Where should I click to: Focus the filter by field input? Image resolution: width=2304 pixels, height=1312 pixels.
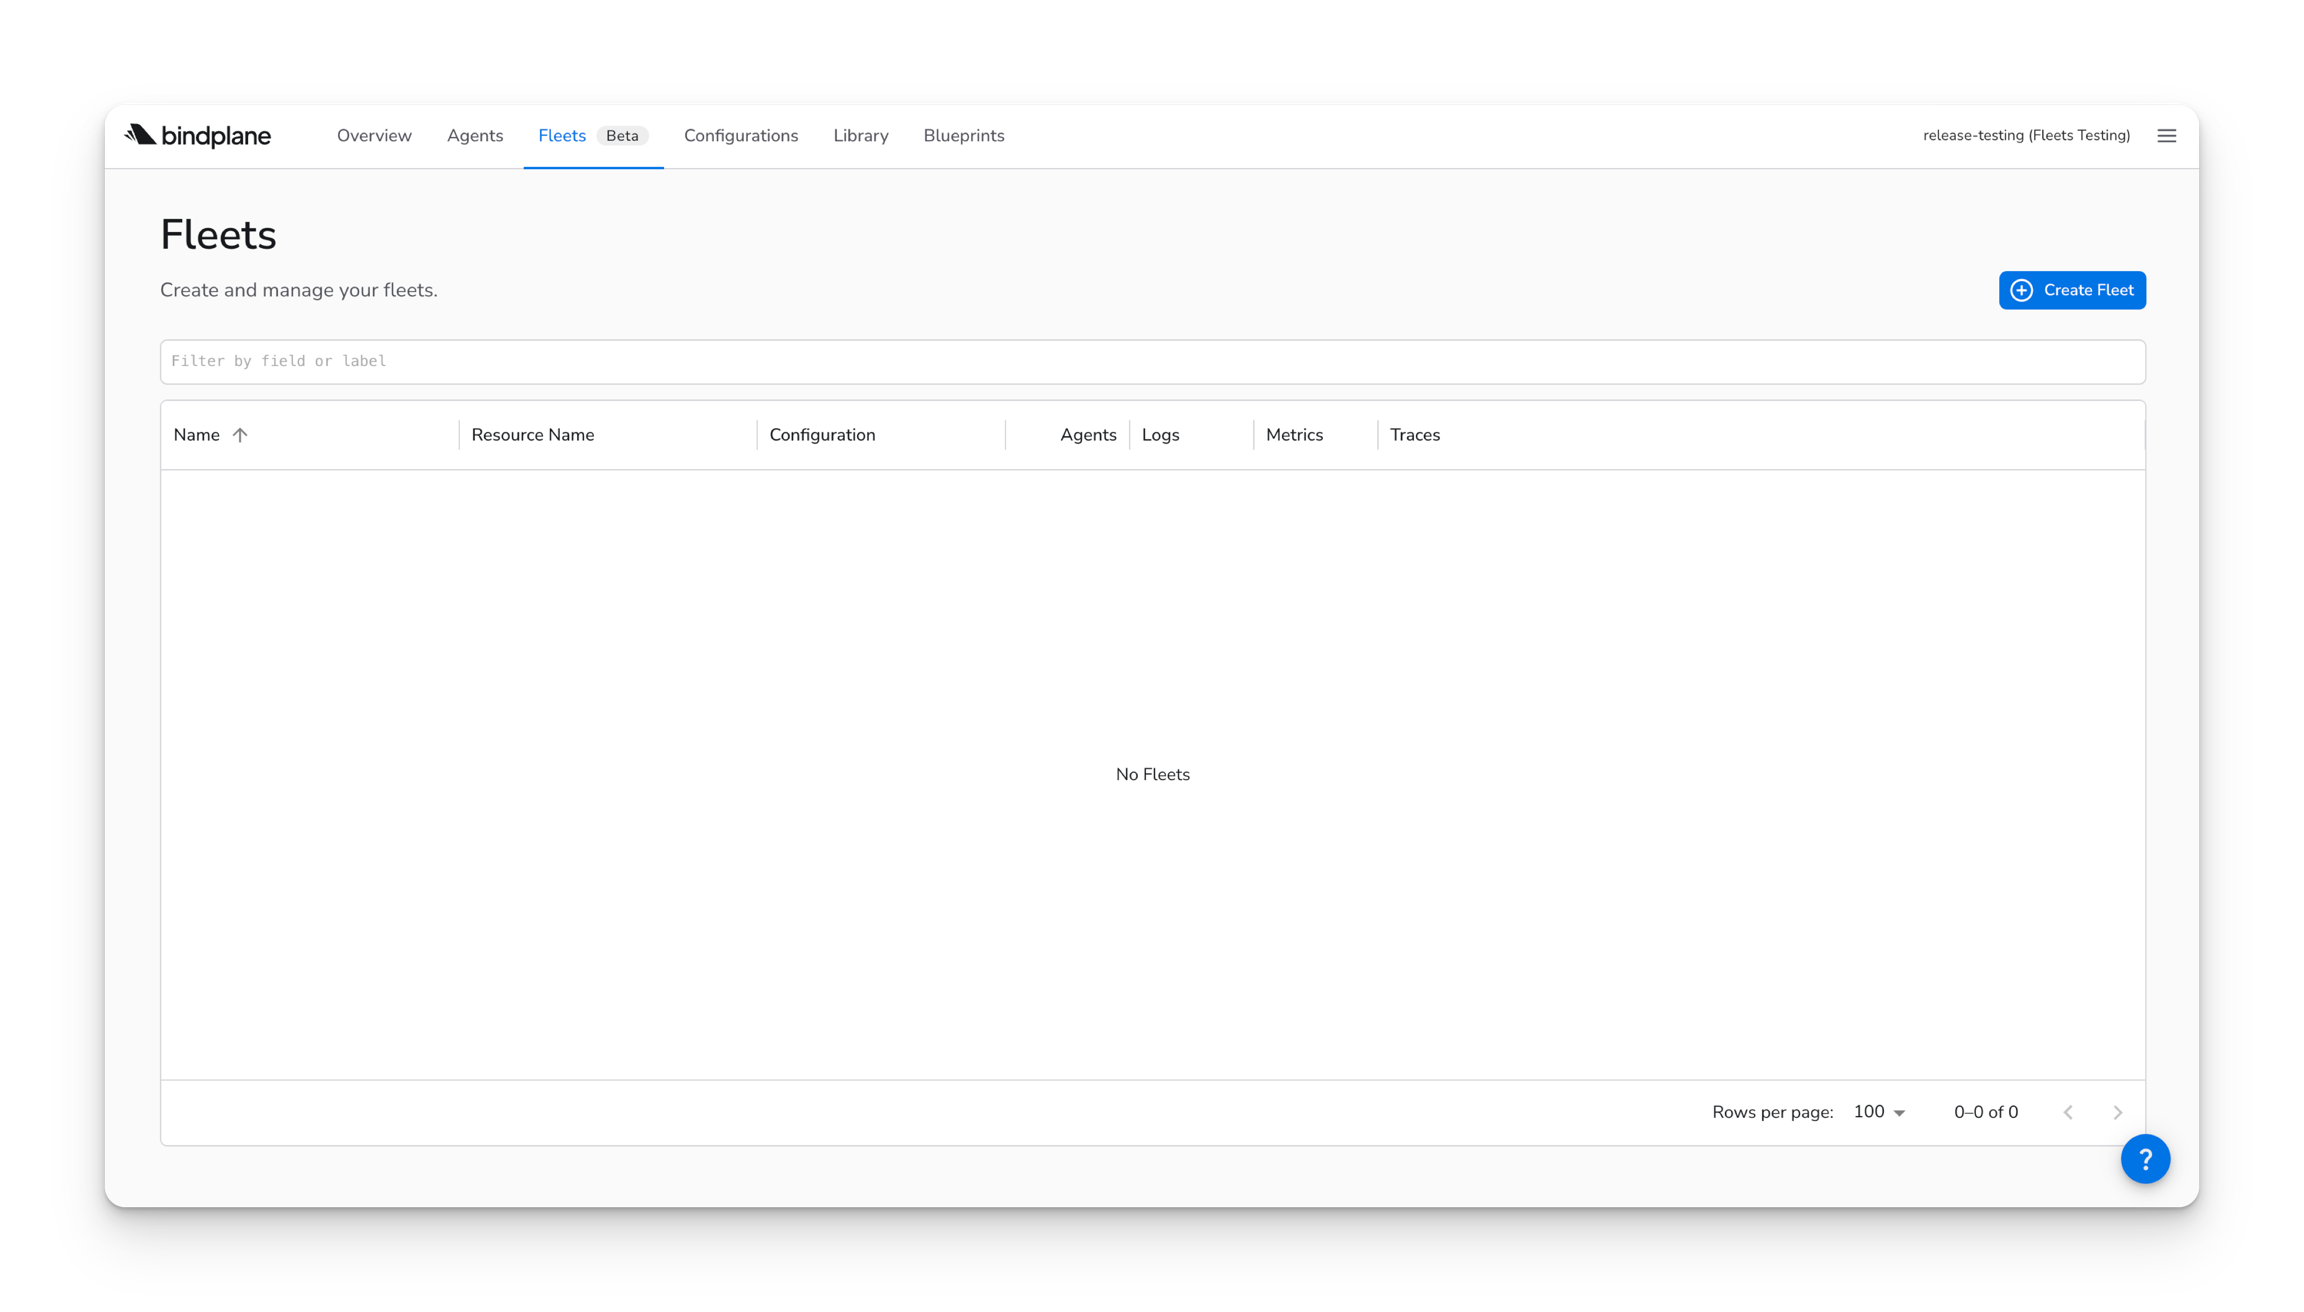point(1152,361)
